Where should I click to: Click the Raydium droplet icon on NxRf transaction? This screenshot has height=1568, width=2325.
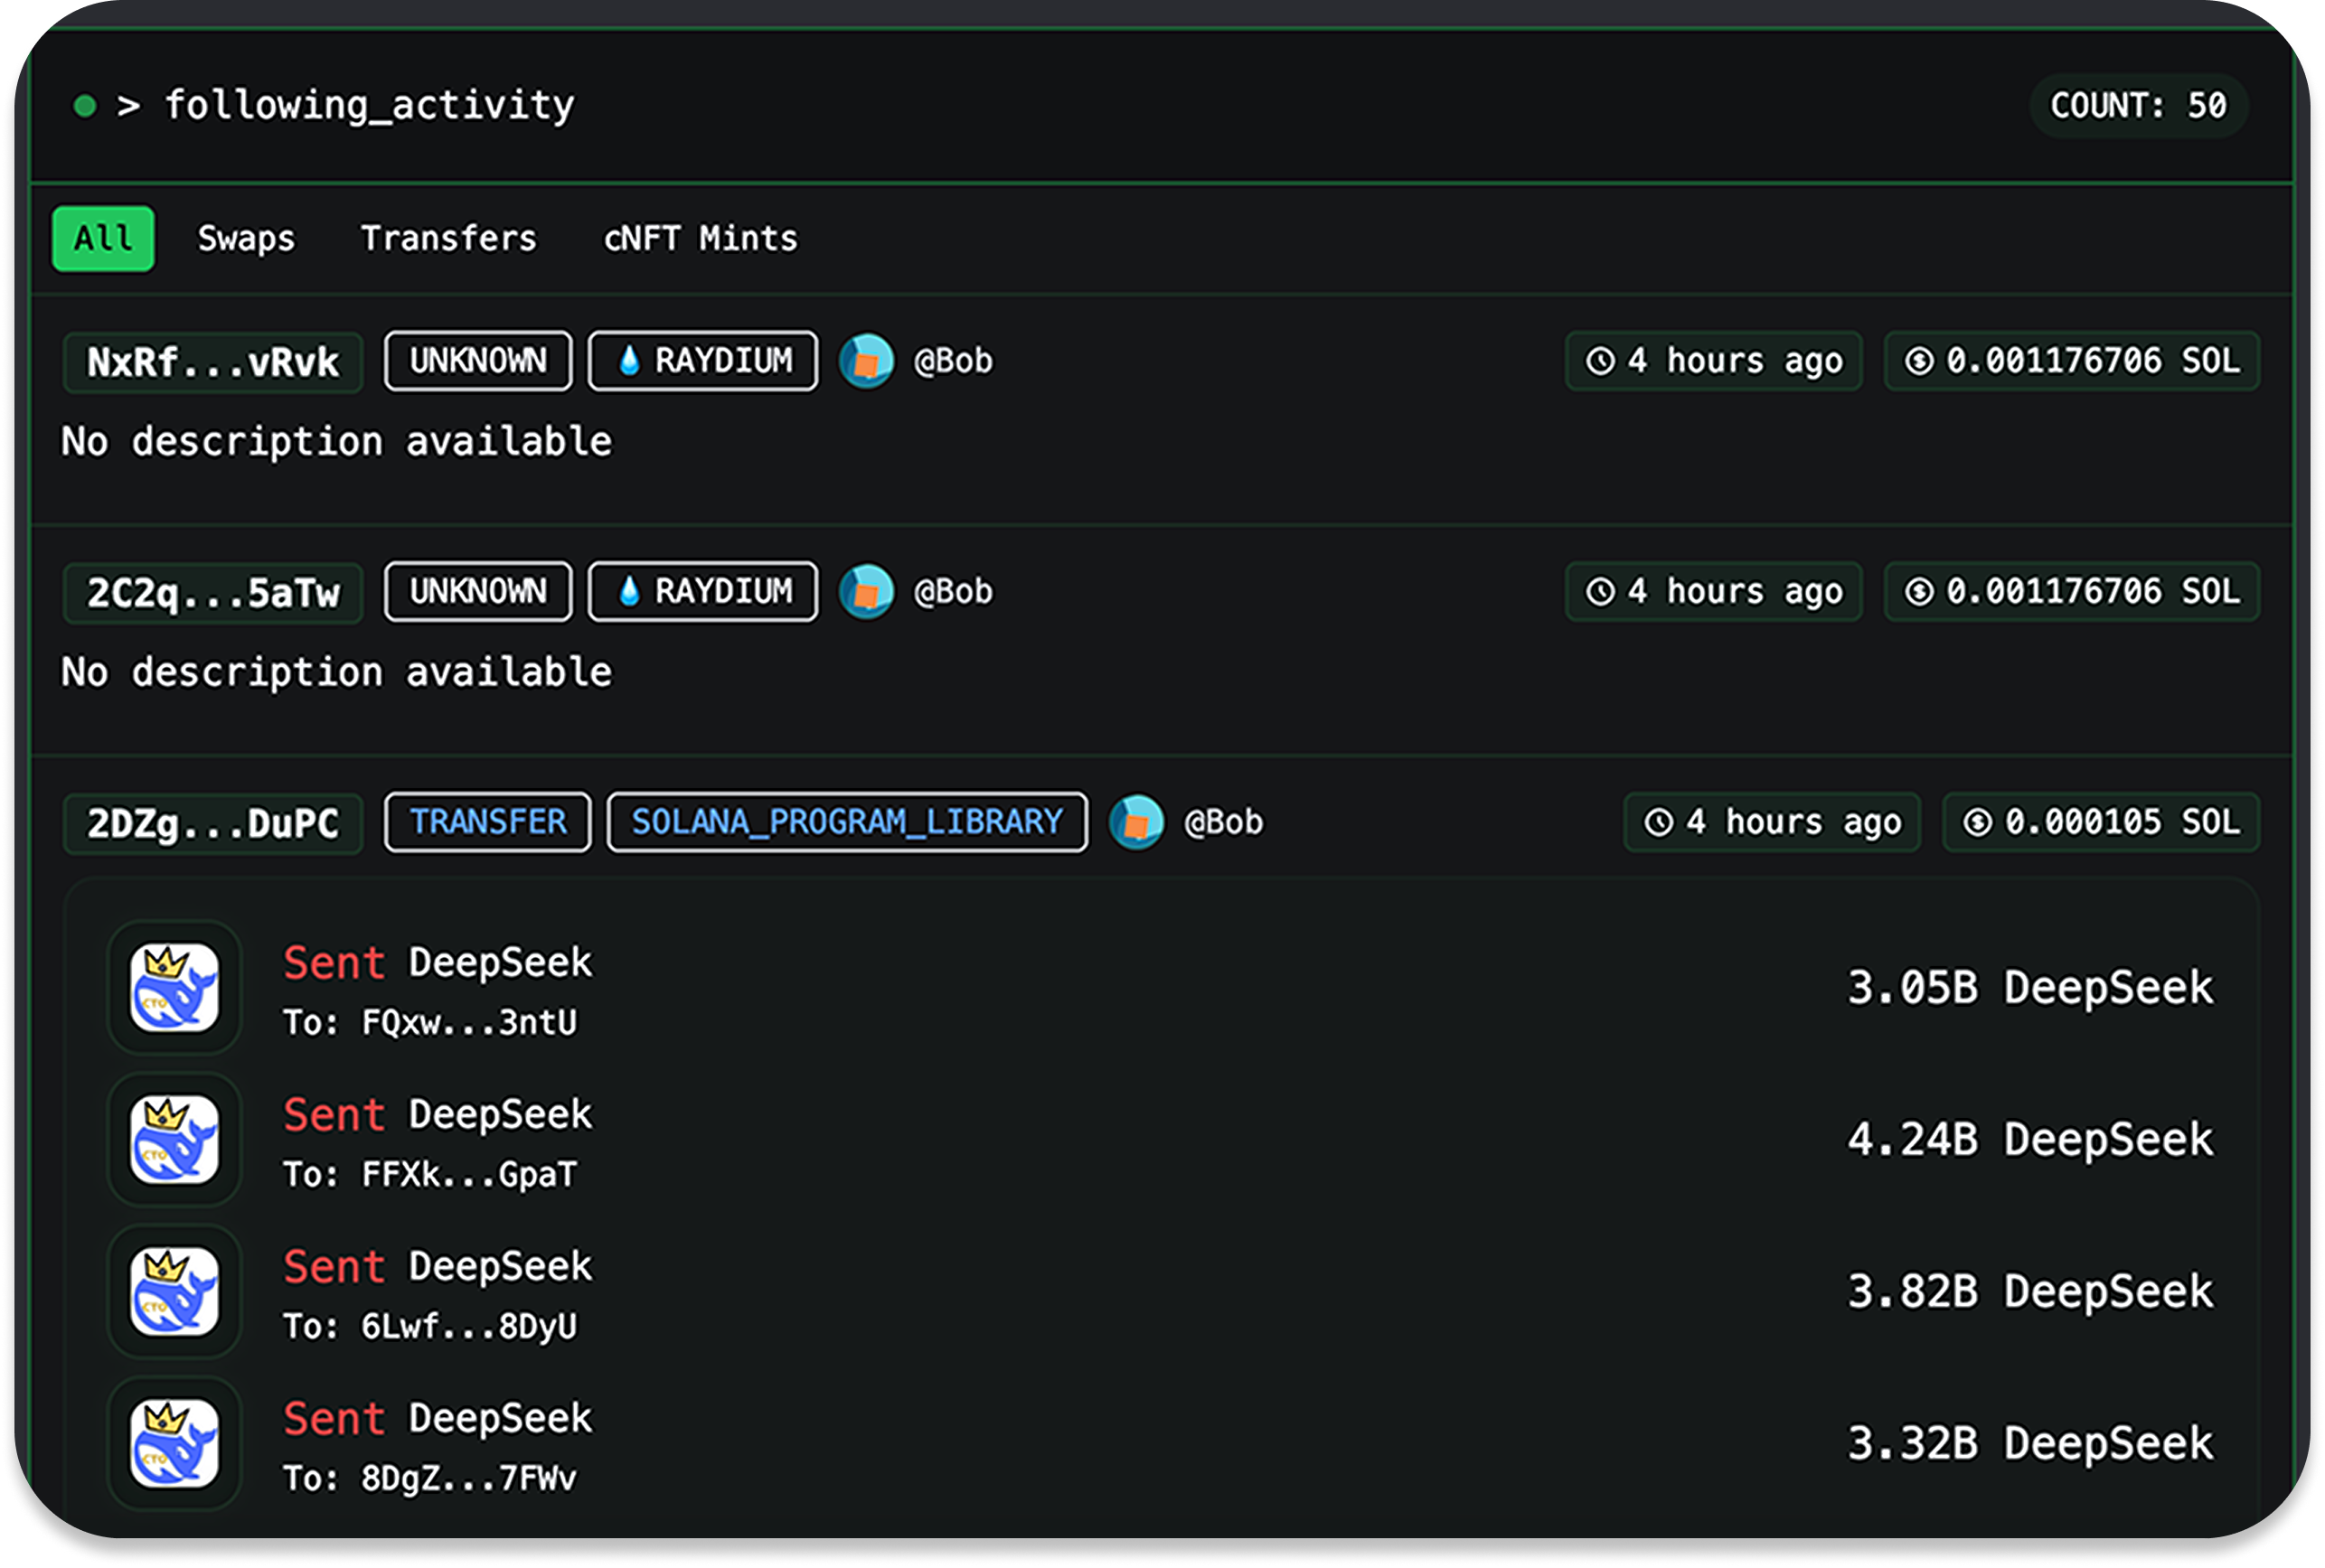coord(631,361)
